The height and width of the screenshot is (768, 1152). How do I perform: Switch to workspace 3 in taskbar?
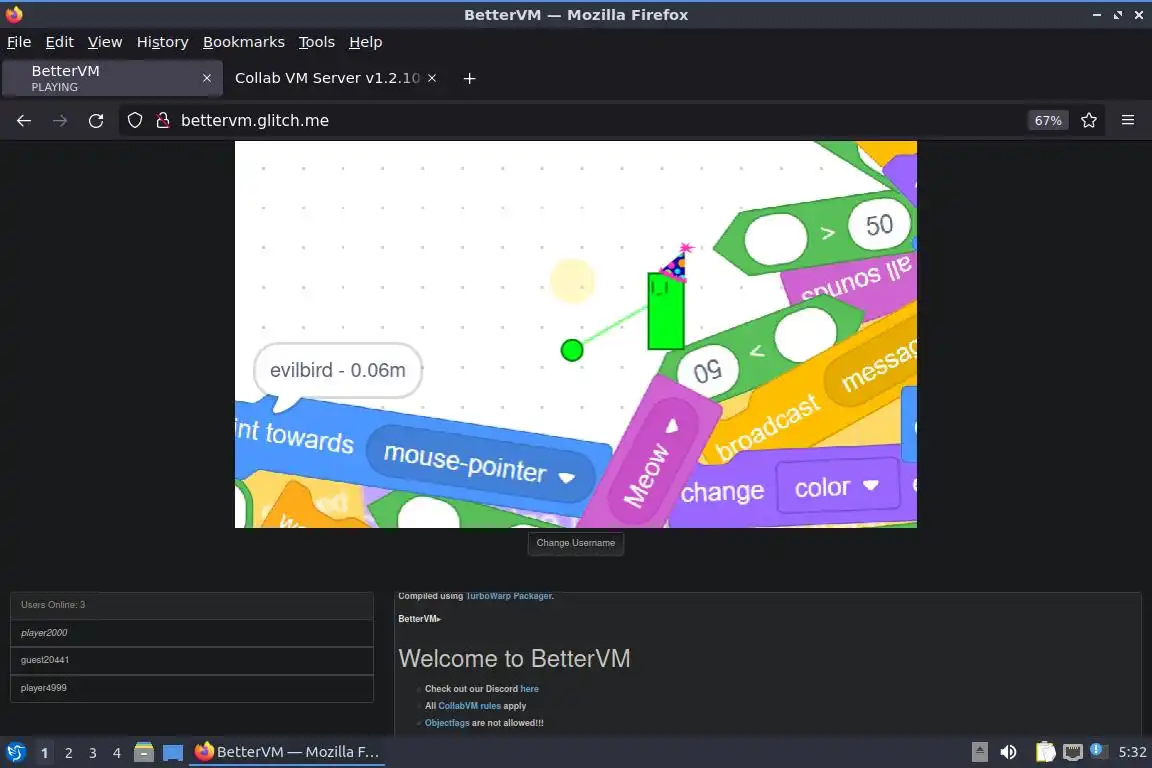(x=93, y=753)
